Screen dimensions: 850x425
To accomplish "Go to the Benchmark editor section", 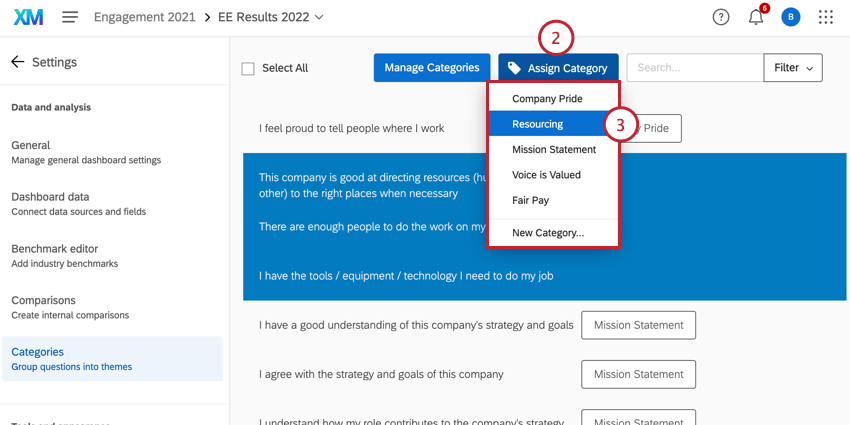I will pos(55,248).
